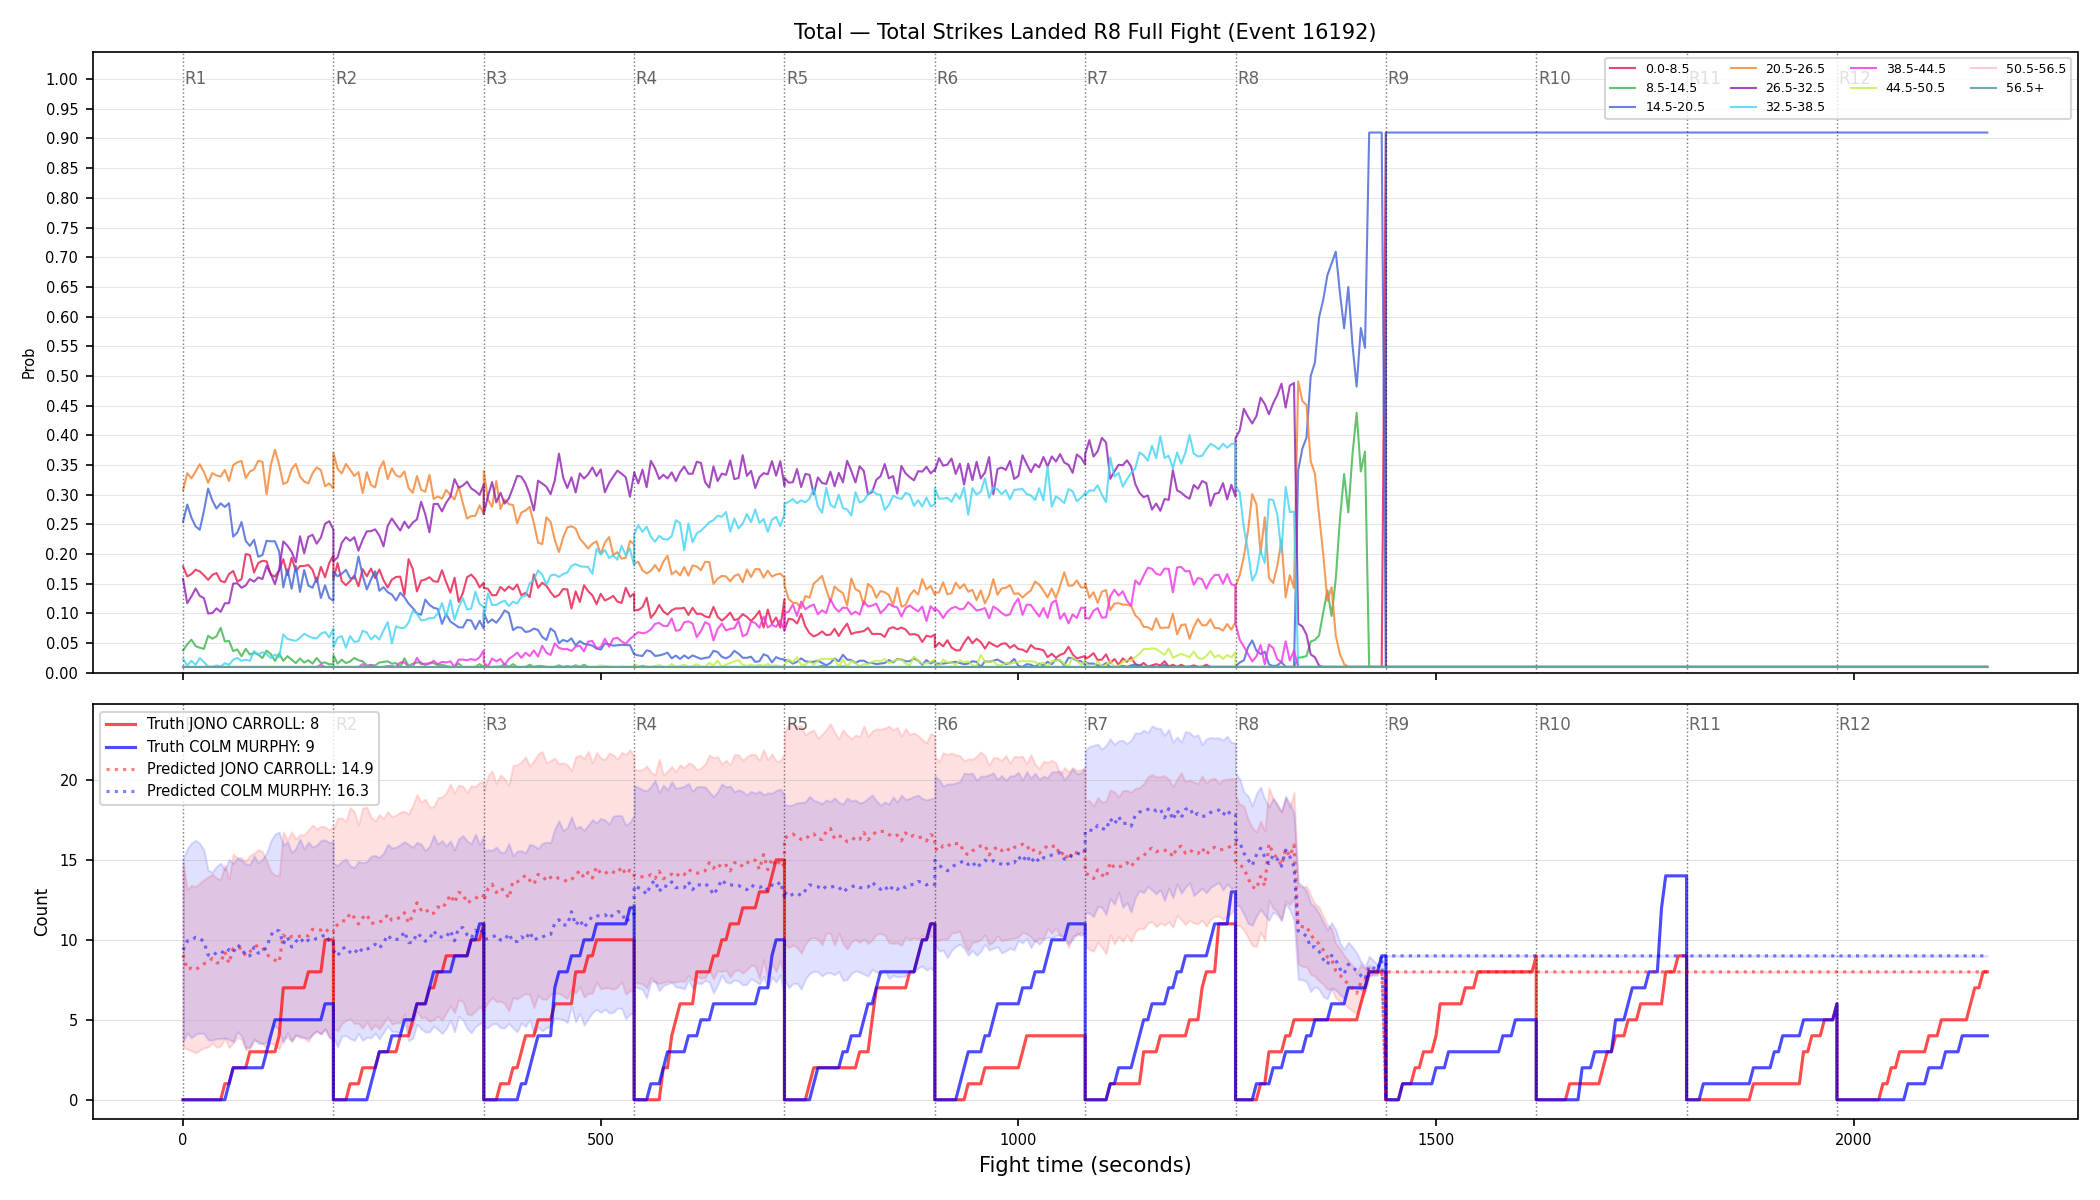The height and width of the screenshot is (1200, 2100).
Task: Click the 1500 tick on the fight time axis
Action: (1436, 1139)
